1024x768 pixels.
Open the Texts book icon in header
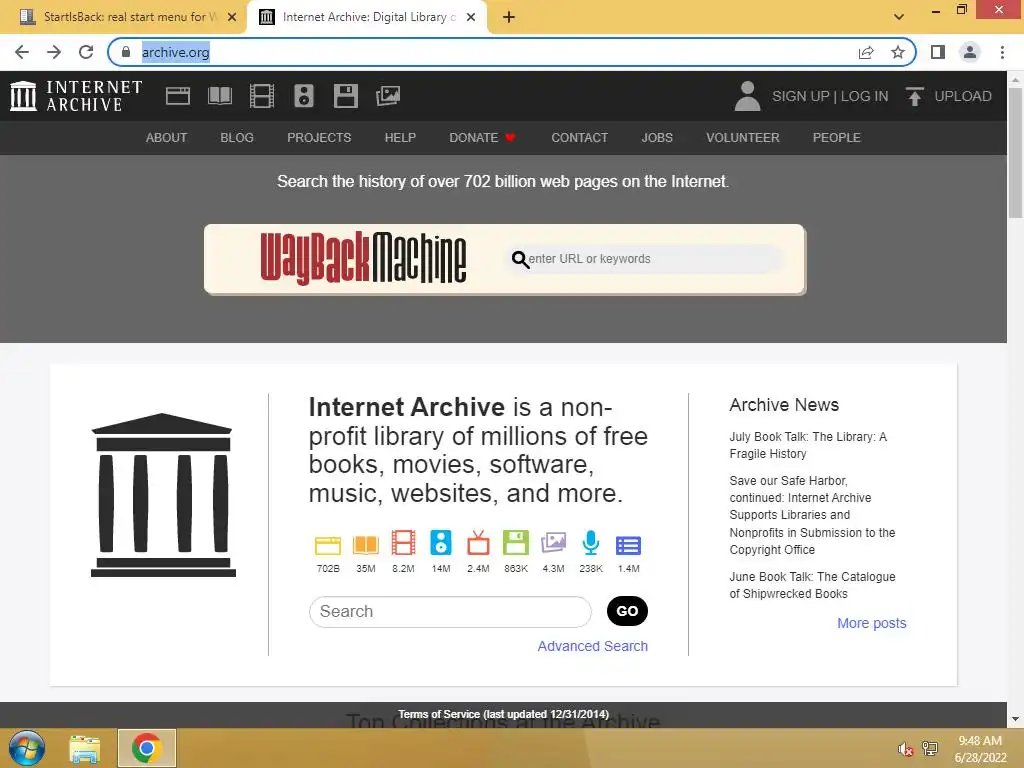tap(219, 96)
